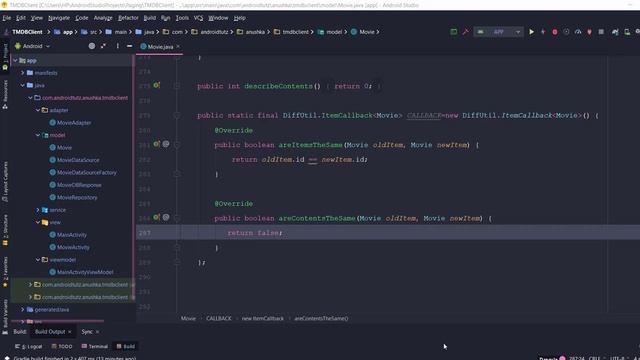The width and height of the screenshot is (640, 360).
Task: Open MainActivity in view package
Action: click(x=72, y=235)
